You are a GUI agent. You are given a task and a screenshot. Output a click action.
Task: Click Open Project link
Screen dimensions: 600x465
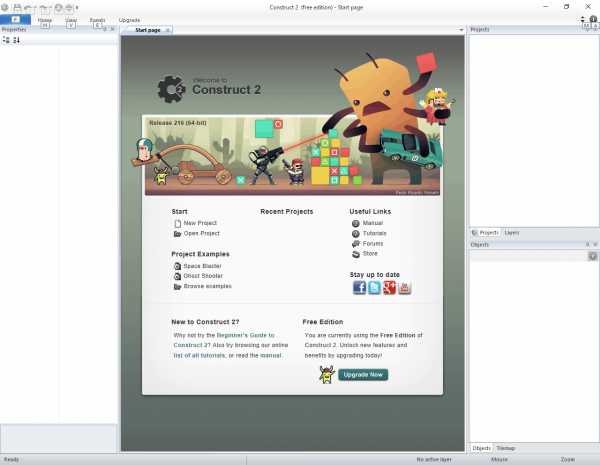pyautogui.click(x=202, y=233)
